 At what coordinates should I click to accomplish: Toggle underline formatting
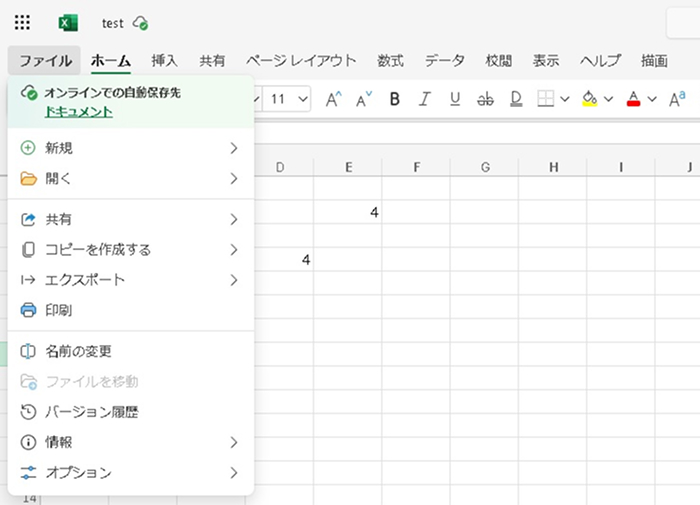coord(455,99)
